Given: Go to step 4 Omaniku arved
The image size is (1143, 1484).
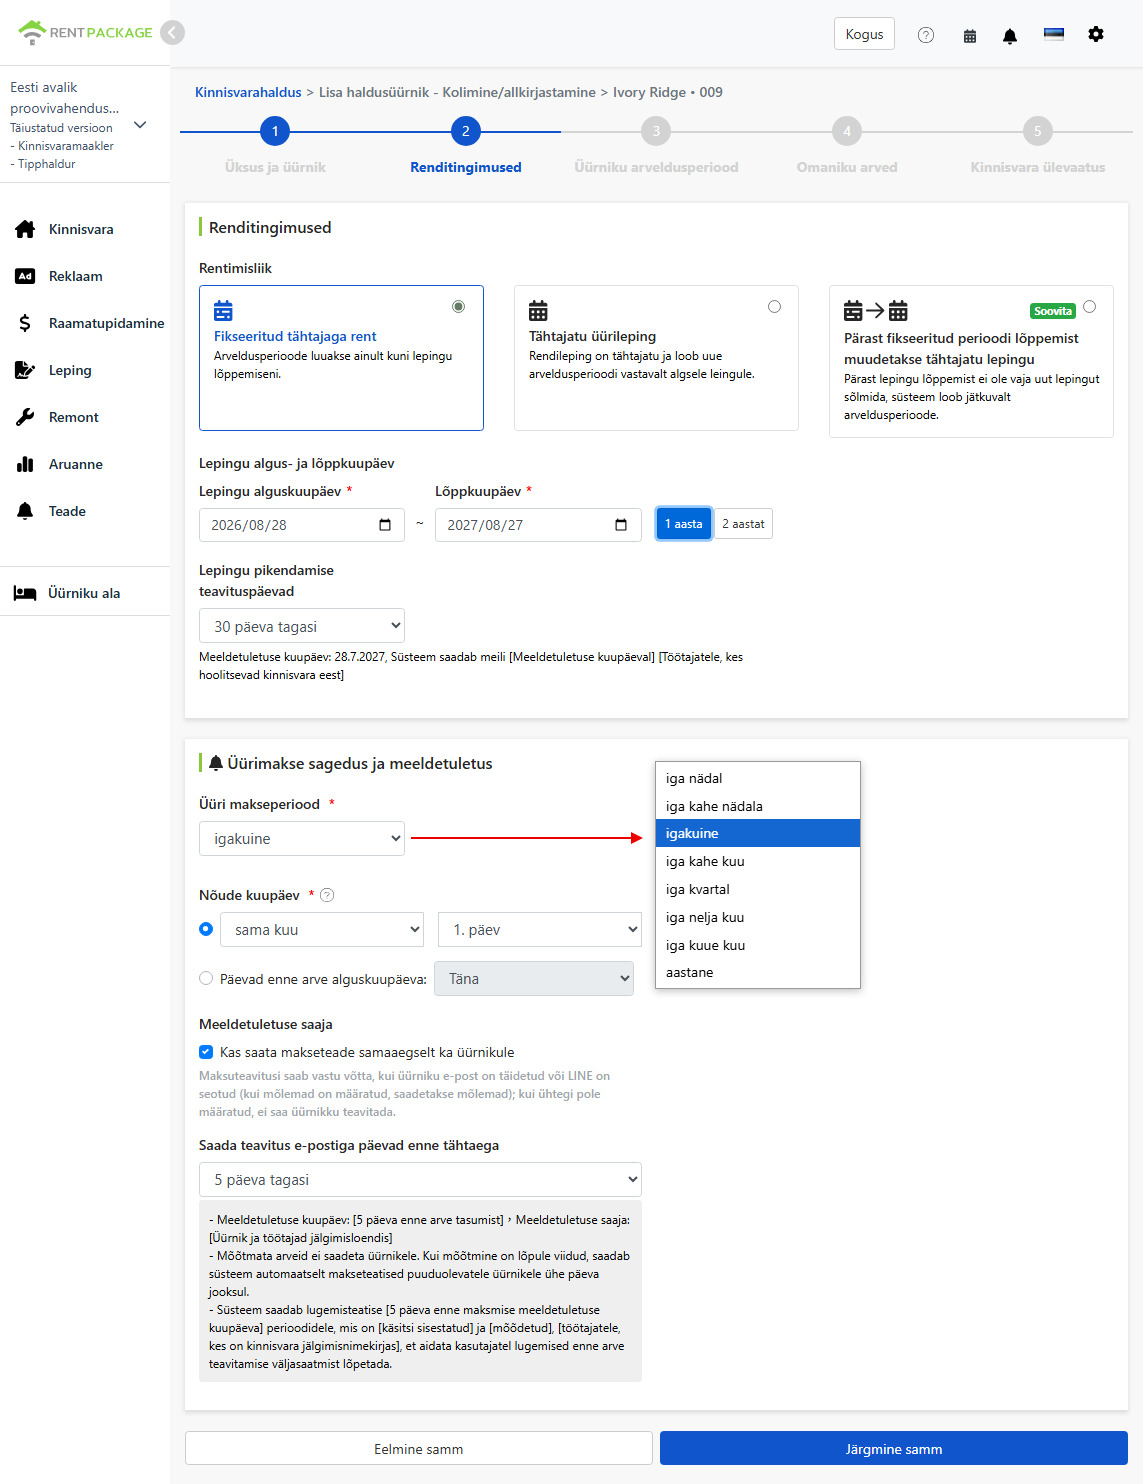Looking at the screenshot, I should tap(847, 131).
